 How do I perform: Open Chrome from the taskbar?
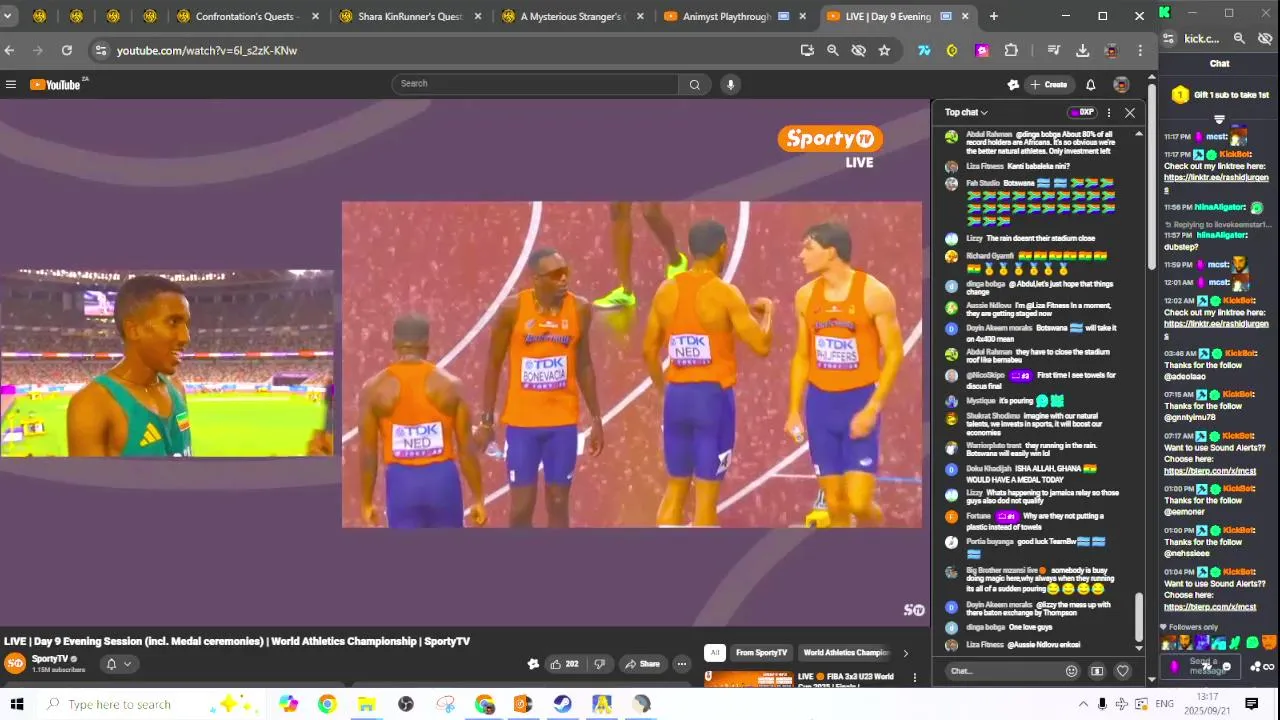[x=327, y=704]
